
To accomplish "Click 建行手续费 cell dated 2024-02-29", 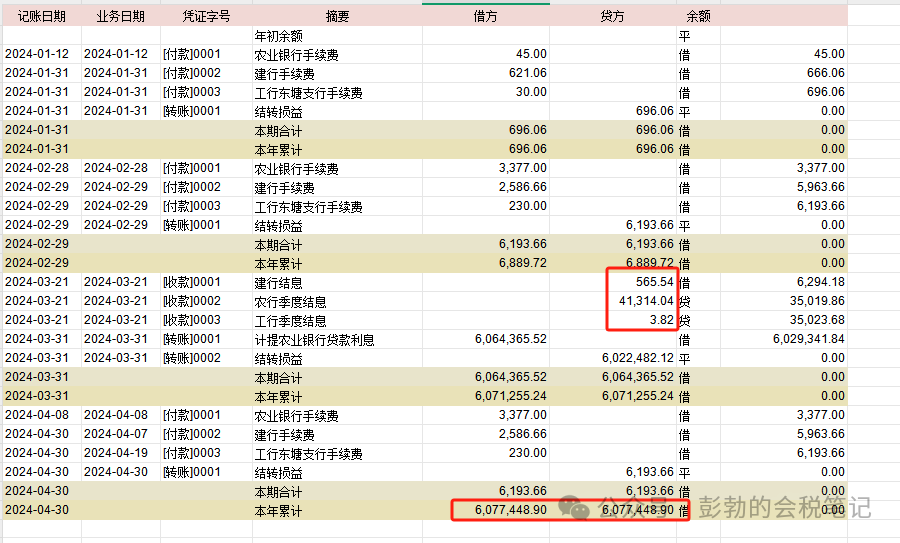I will (x=338, y=187).
